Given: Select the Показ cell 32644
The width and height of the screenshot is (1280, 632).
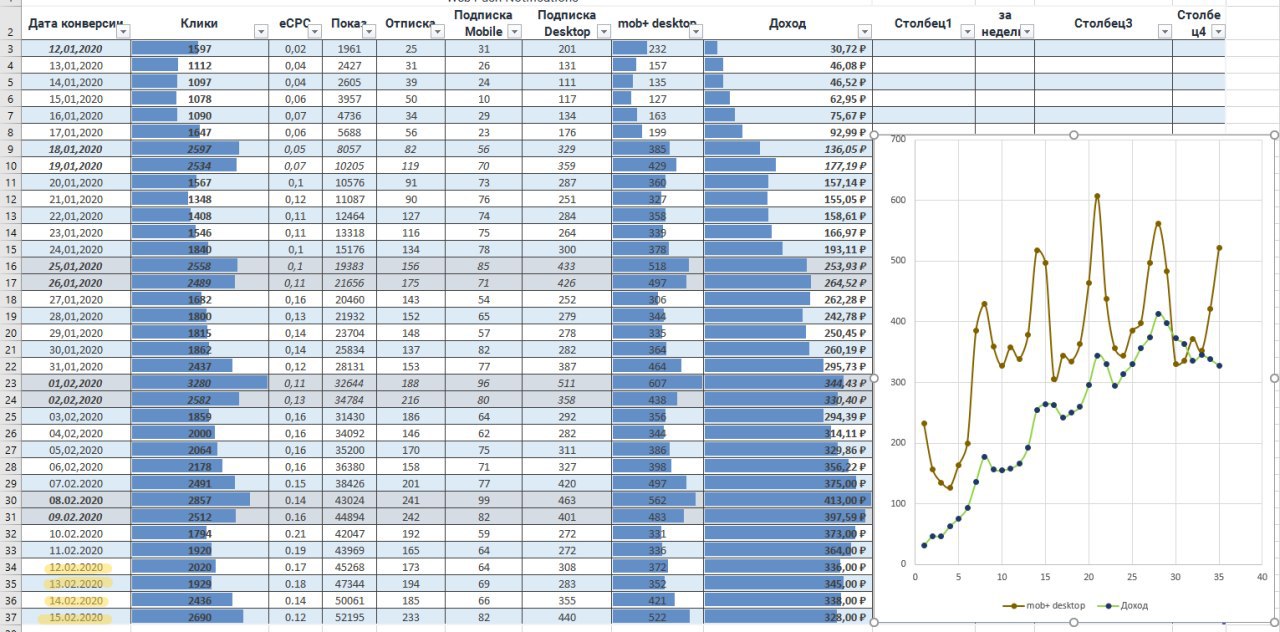Looking at the screenshot, I should (349, 383).
